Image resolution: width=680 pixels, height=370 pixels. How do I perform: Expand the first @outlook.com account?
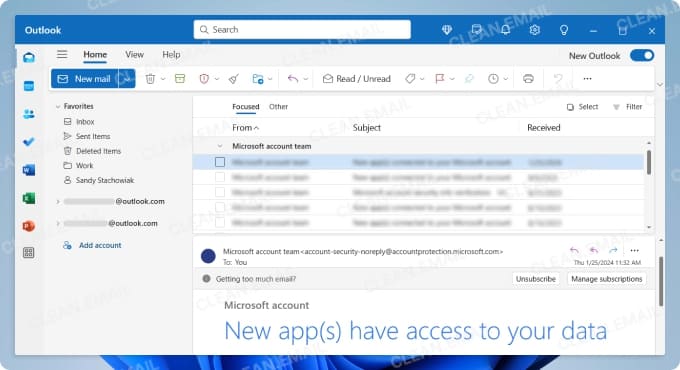(x=58, y=201)
